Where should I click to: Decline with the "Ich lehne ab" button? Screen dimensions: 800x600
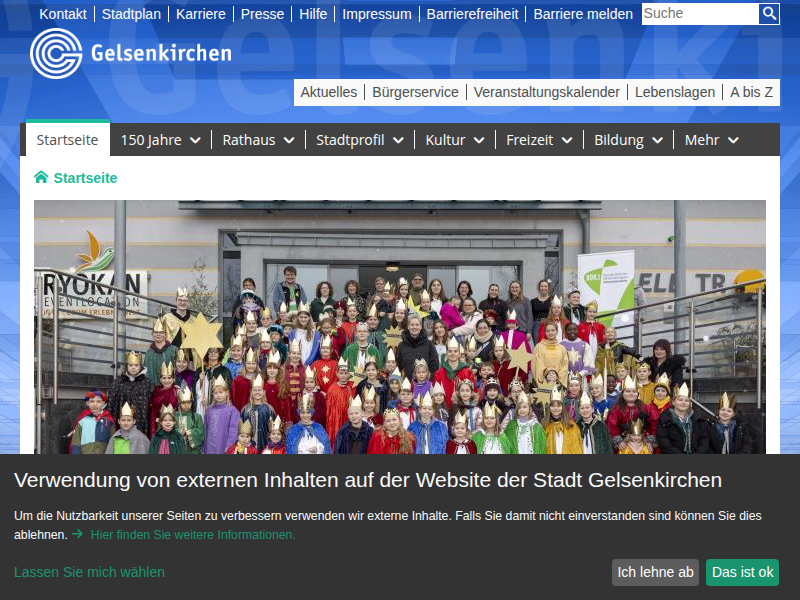coord(655,572)
